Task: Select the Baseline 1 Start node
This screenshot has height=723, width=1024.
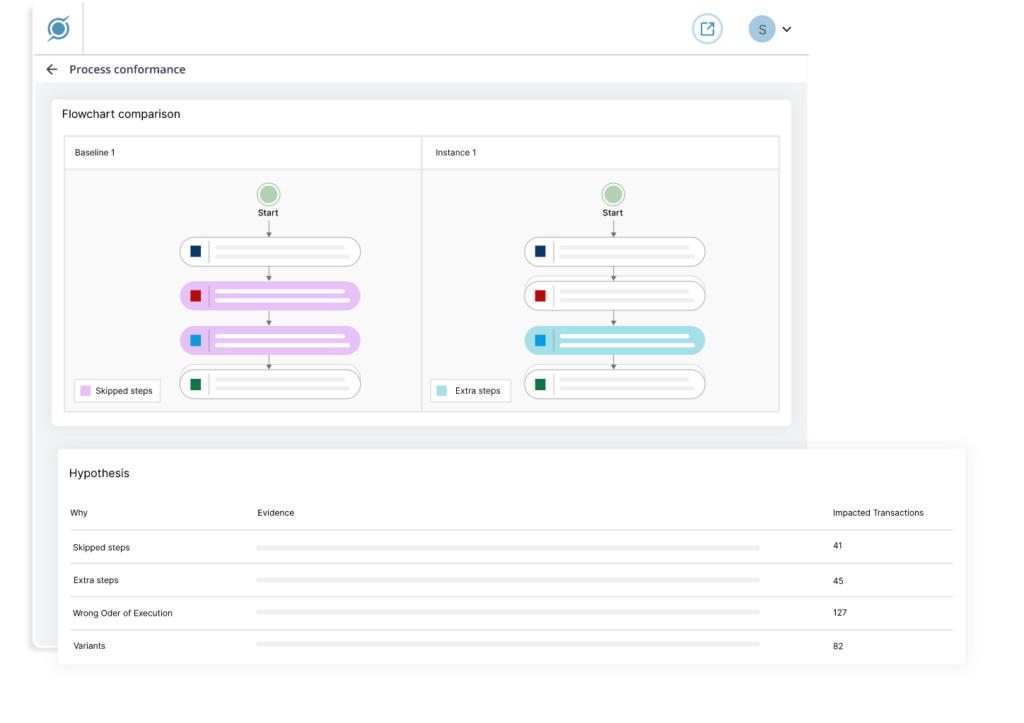Action: pyautogui.click(x=268, y=195)
